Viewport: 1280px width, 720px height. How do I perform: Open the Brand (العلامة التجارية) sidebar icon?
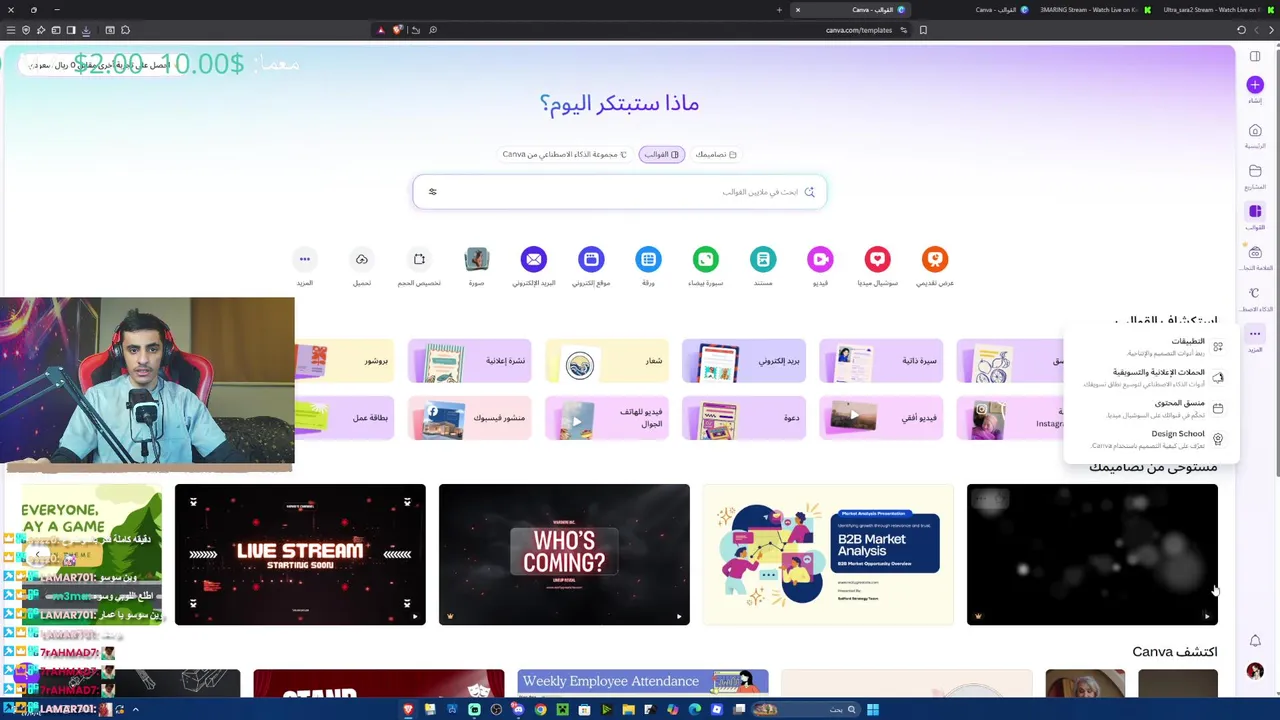tap(1255, 252)
